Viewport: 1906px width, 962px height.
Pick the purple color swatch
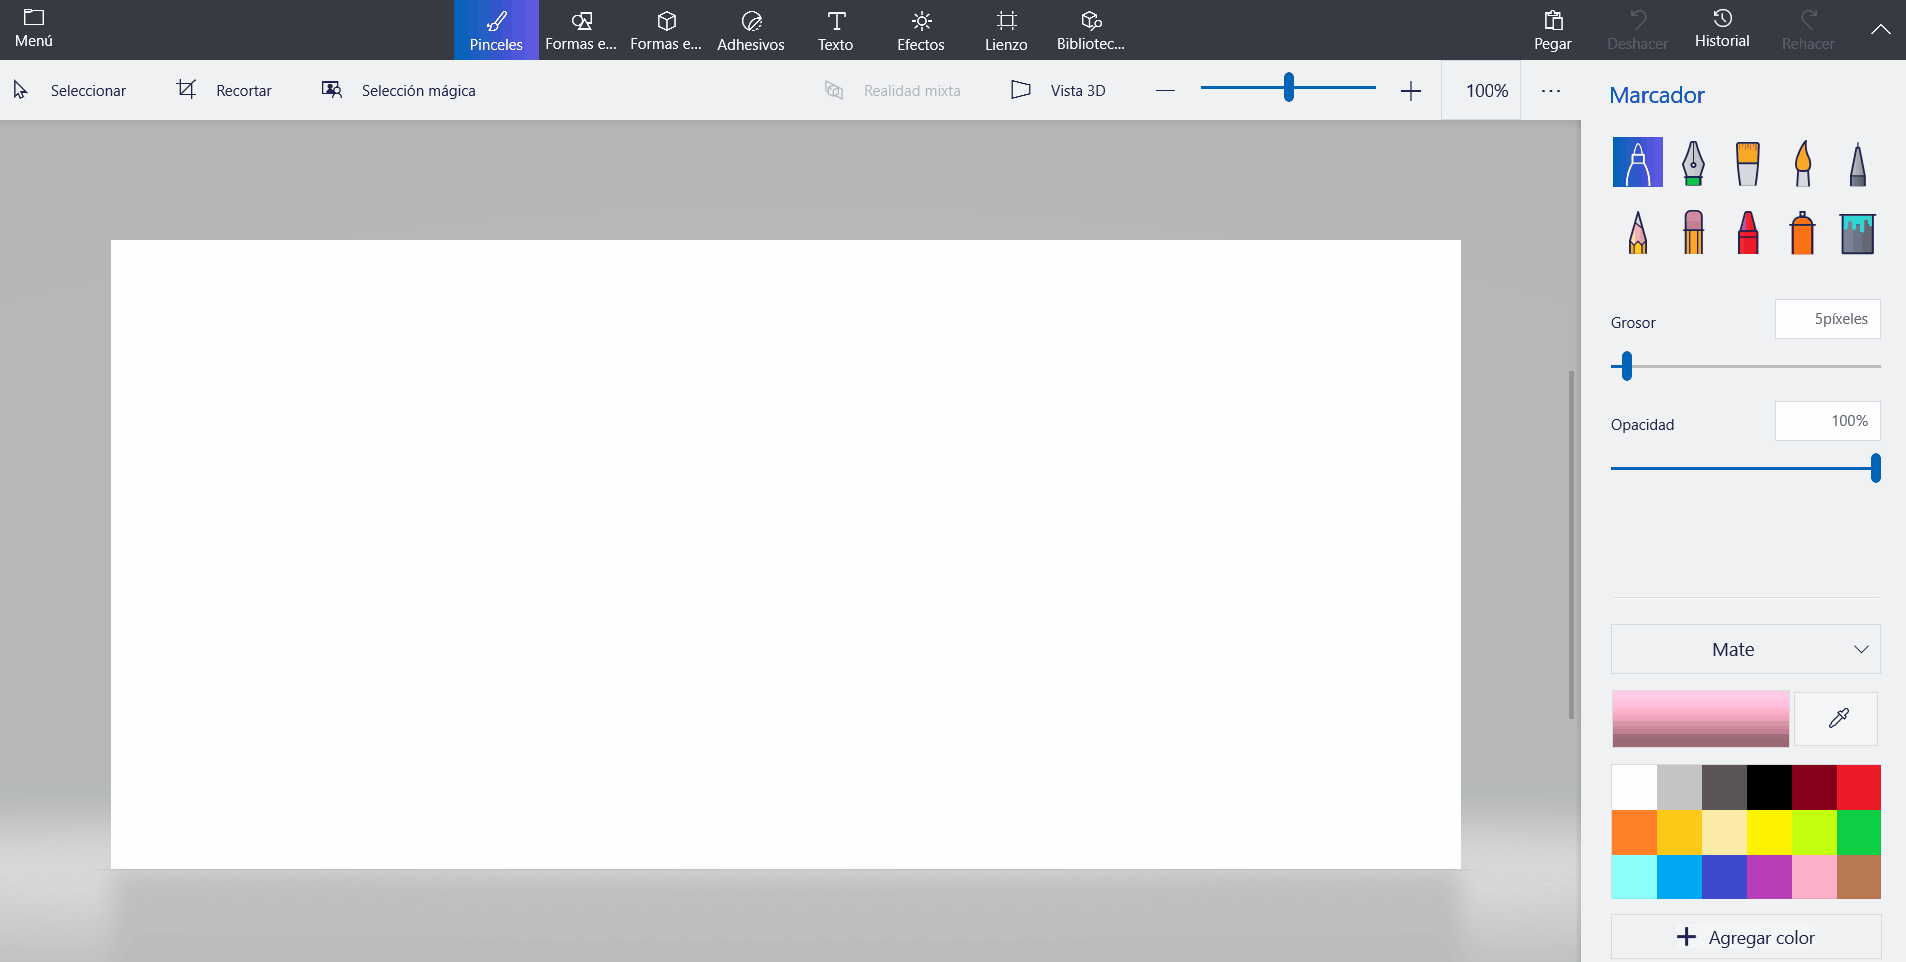point(1769,877)
